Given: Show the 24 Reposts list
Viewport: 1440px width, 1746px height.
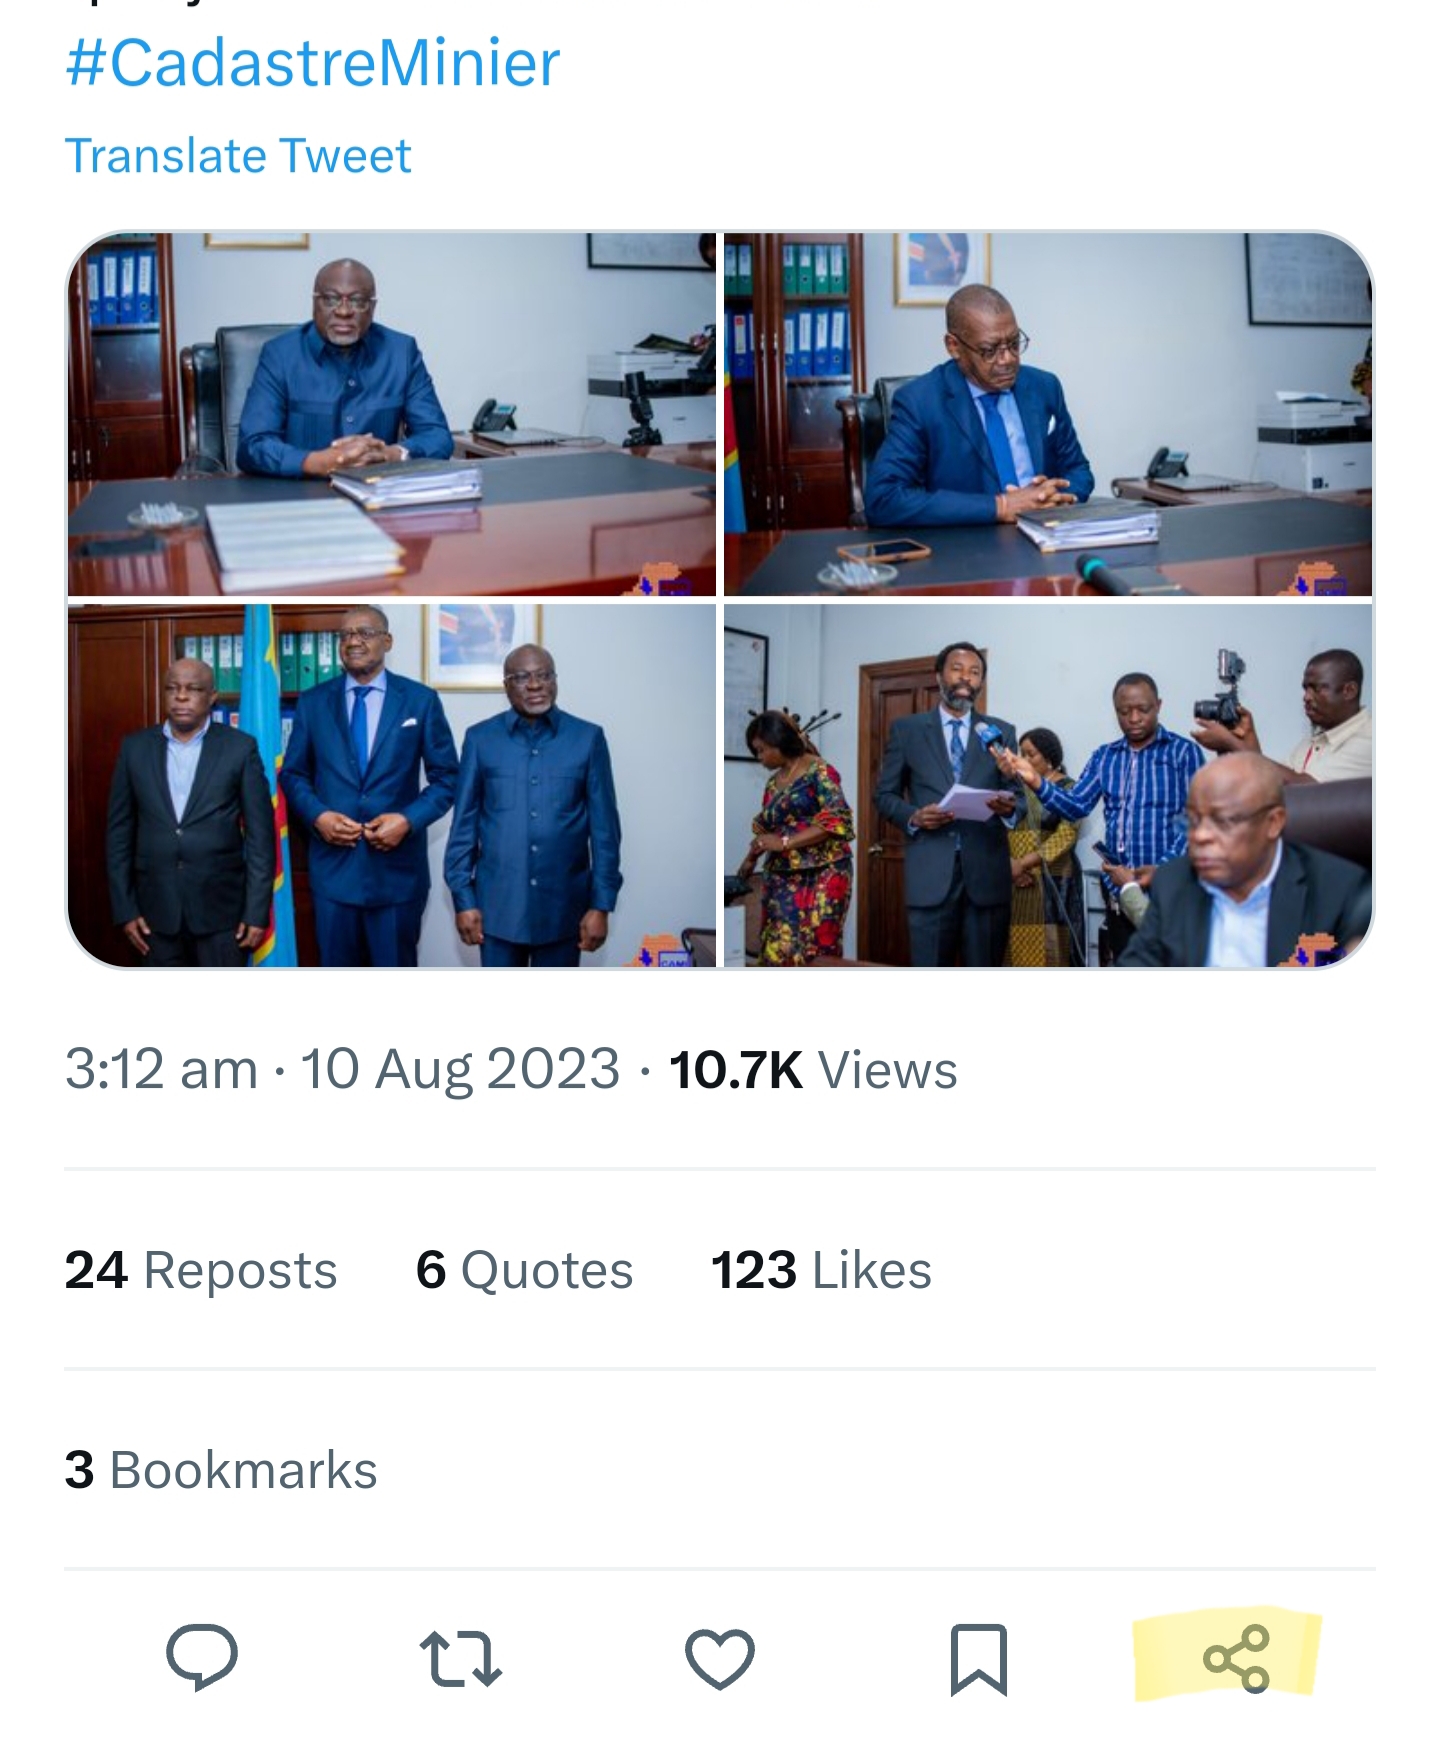Looking at the screenshot, I should [x=201, y=1270].
